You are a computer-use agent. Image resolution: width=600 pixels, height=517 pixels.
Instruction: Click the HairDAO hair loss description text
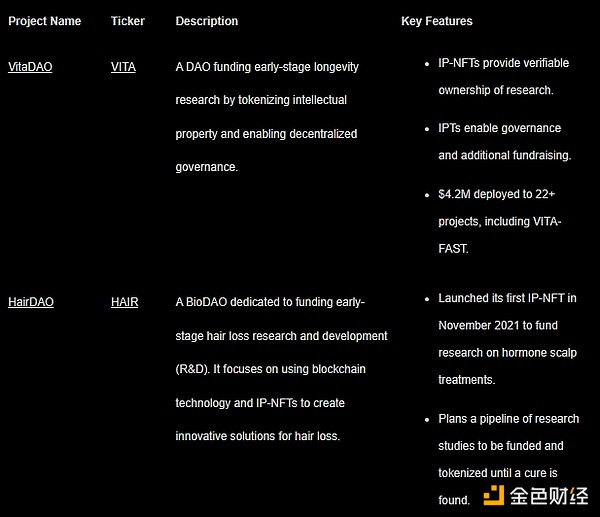point(280,369)
